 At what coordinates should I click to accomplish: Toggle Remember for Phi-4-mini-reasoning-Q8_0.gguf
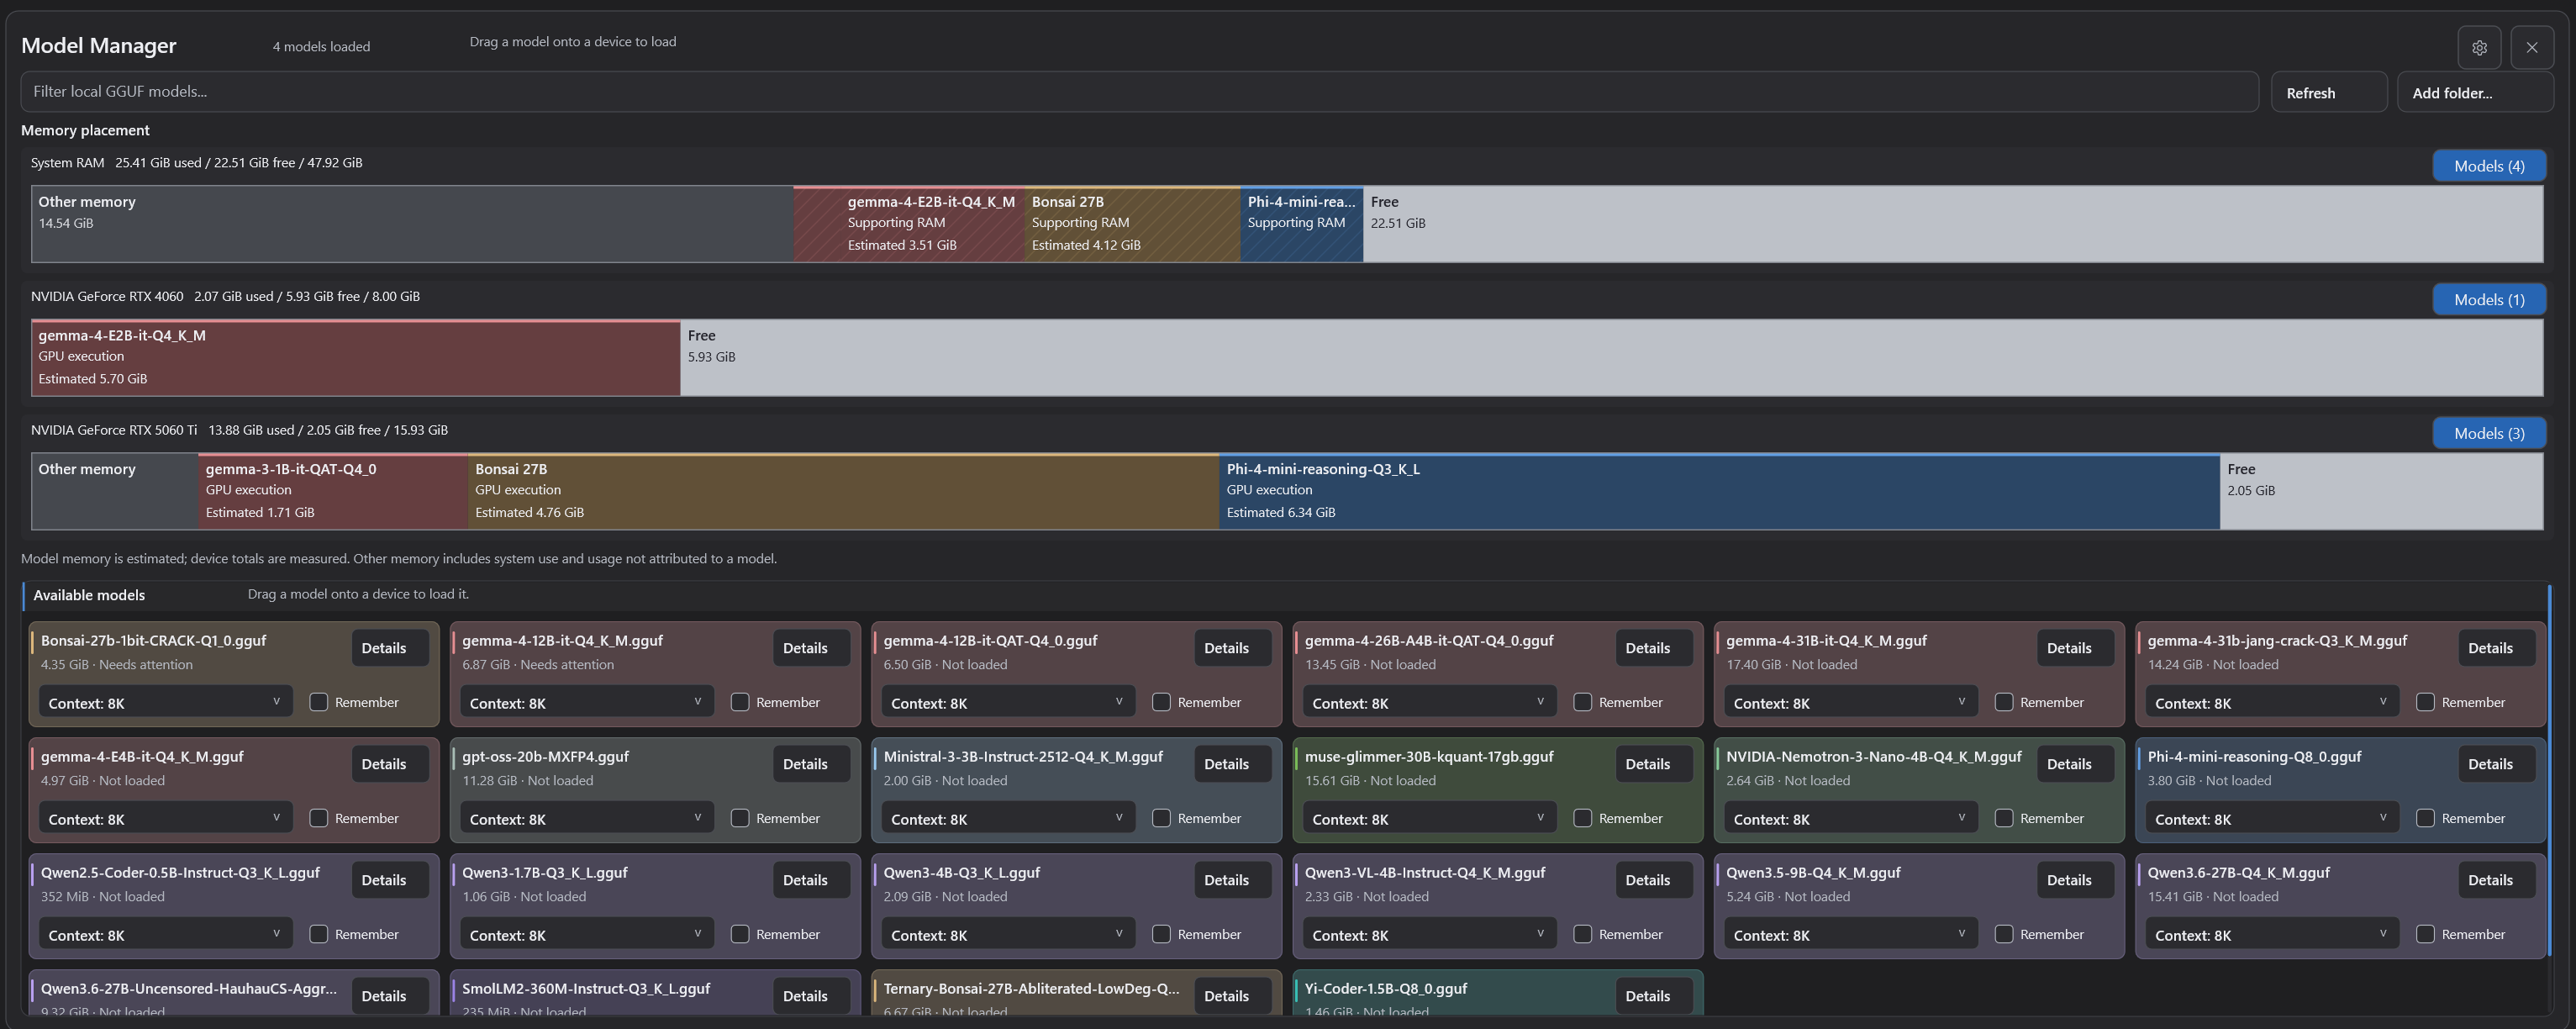pyautogui.click(x=2425, y=818)
